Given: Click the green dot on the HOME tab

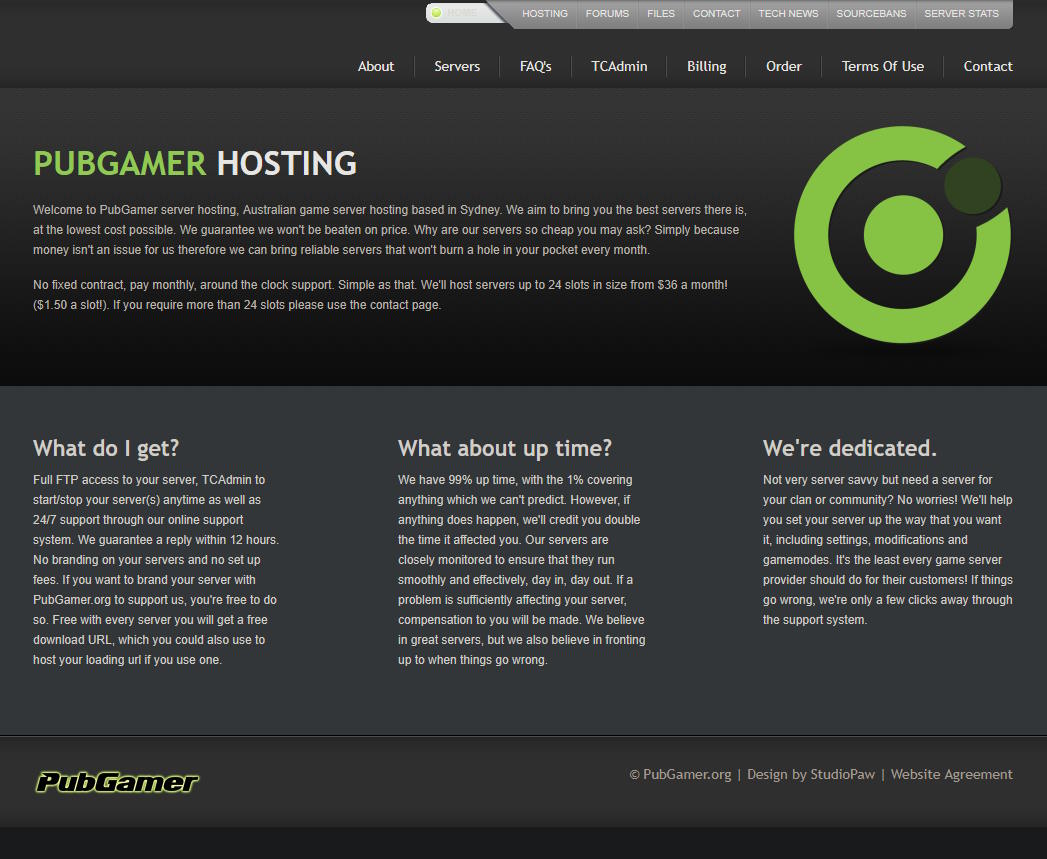Looking at the screenshot, I should pyautogui.click(x=435, y=12).
